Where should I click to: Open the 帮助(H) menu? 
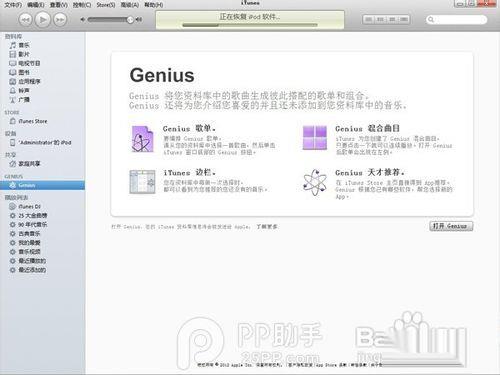[x=154, y=5]
